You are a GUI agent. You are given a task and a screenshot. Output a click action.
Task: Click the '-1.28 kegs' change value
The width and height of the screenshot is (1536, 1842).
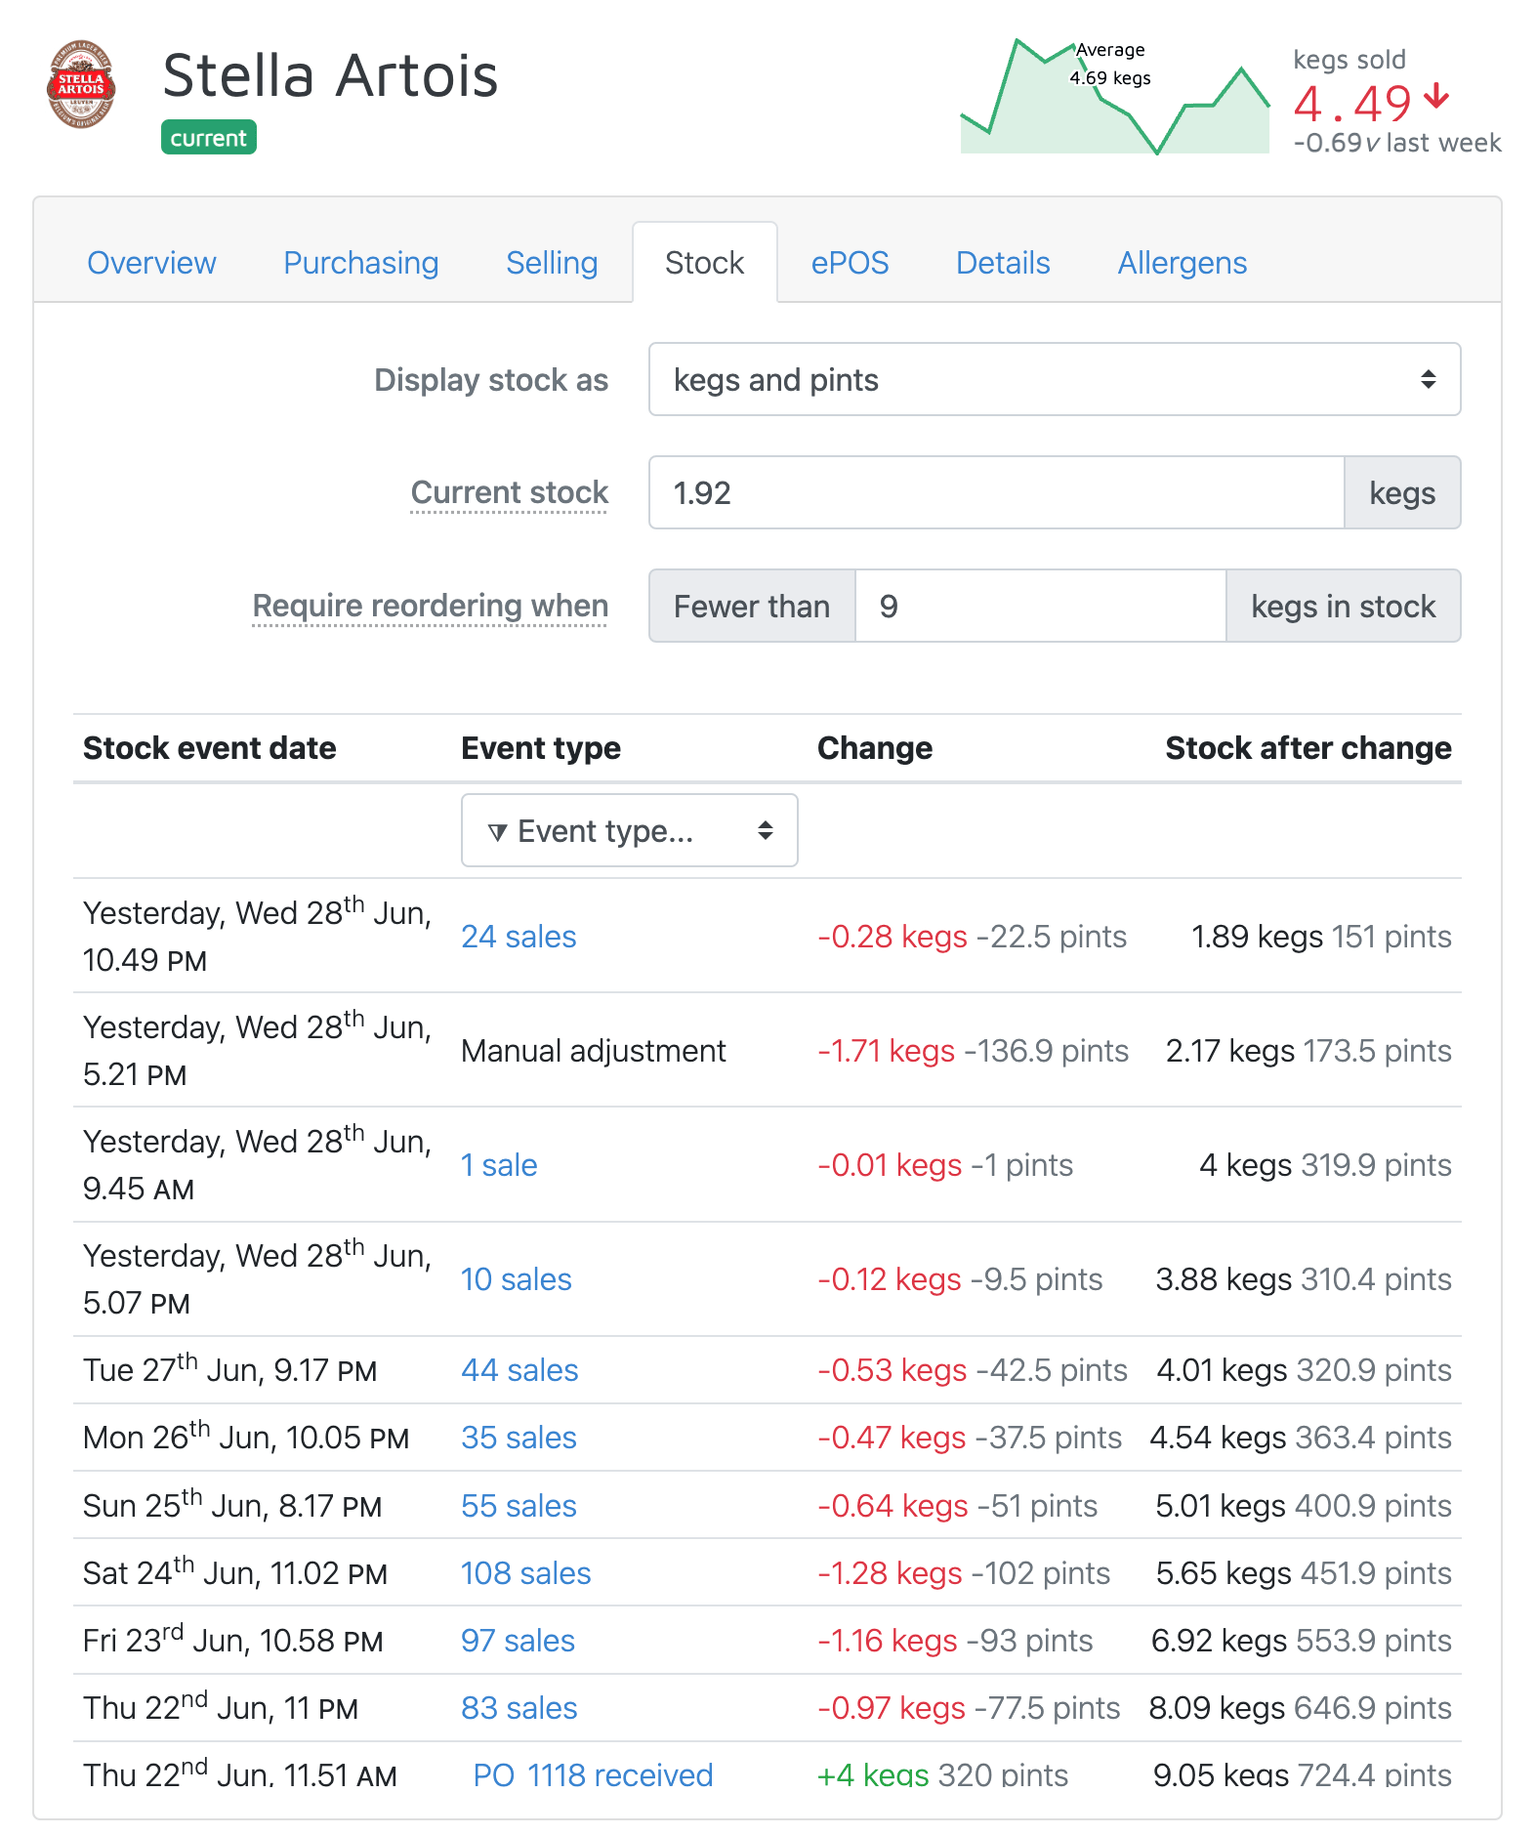(890, 1574)
